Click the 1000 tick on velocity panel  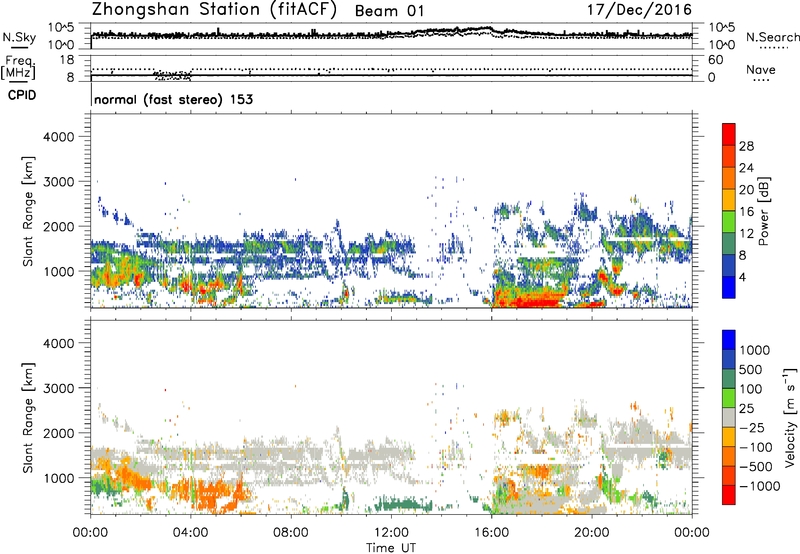[x=58, y=478]
